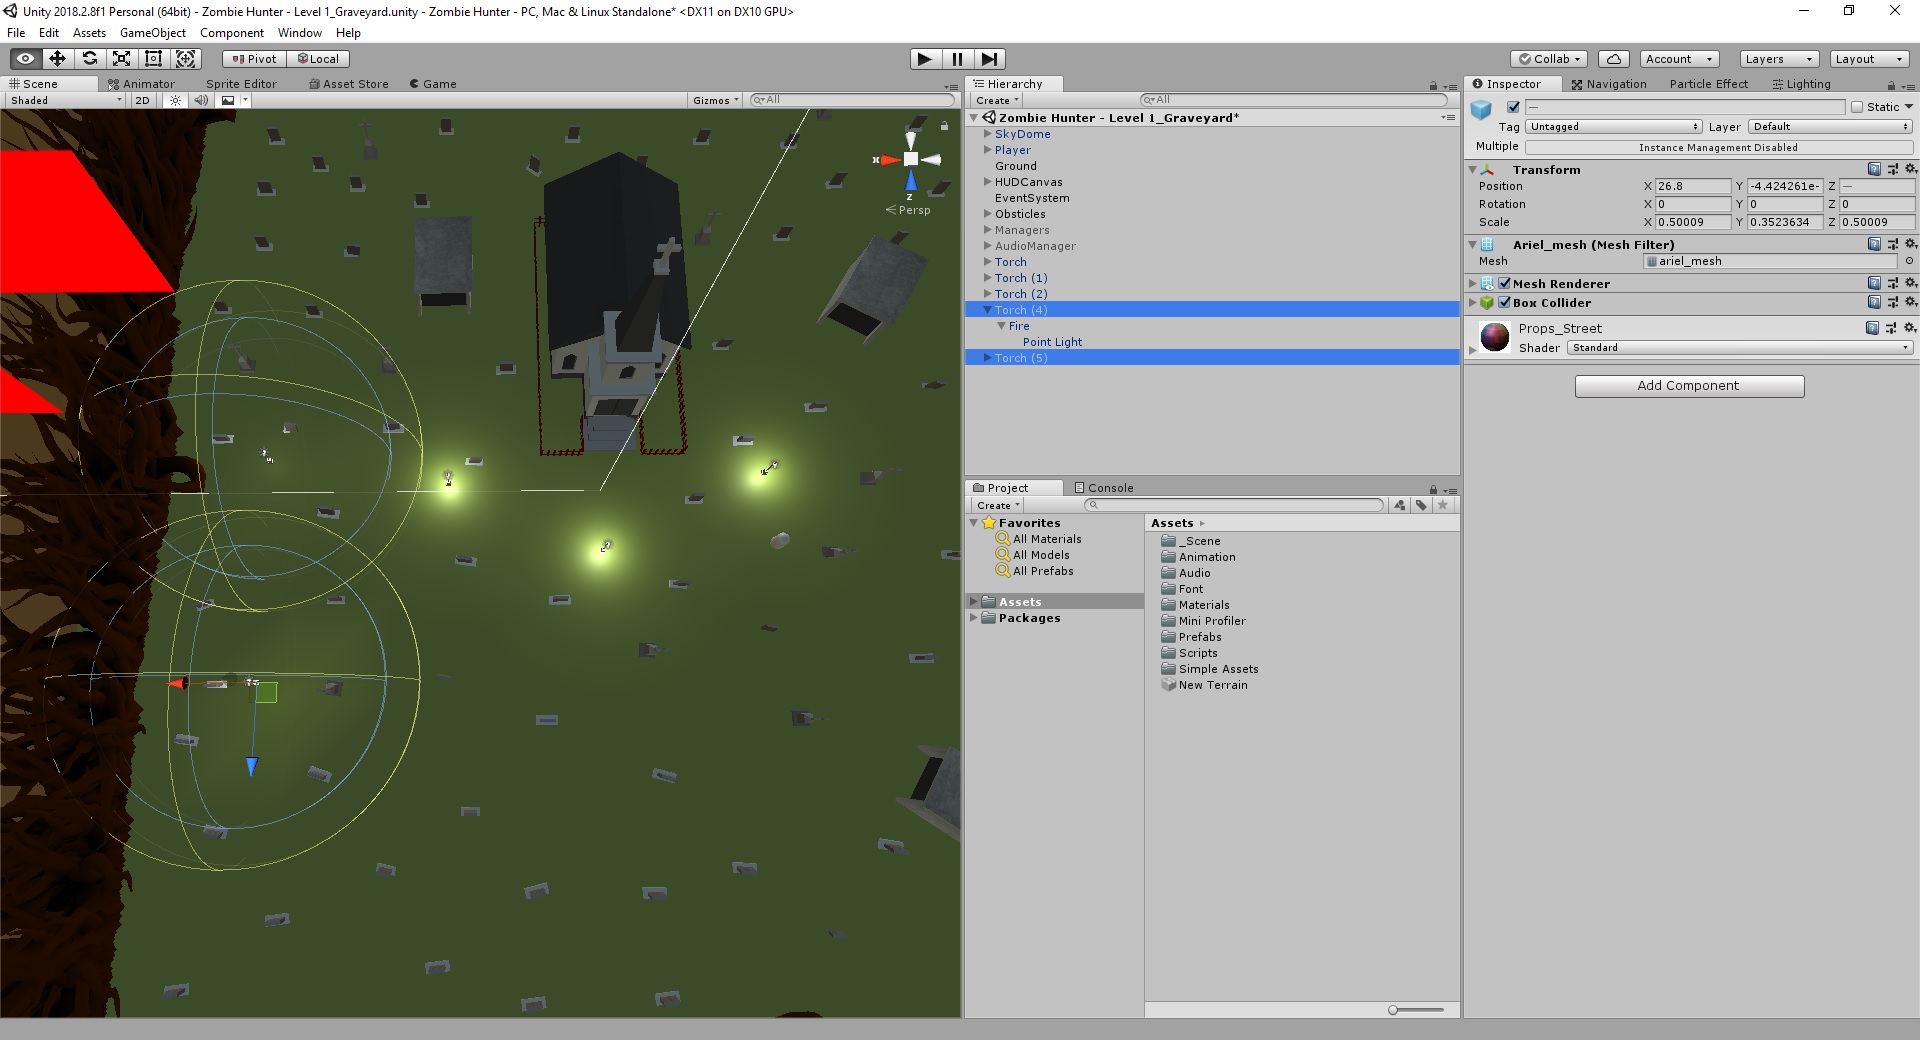Open mesh object picker circle icon
The width and height of the screenshot is (1920, 1040).
tap(1909, 261)
